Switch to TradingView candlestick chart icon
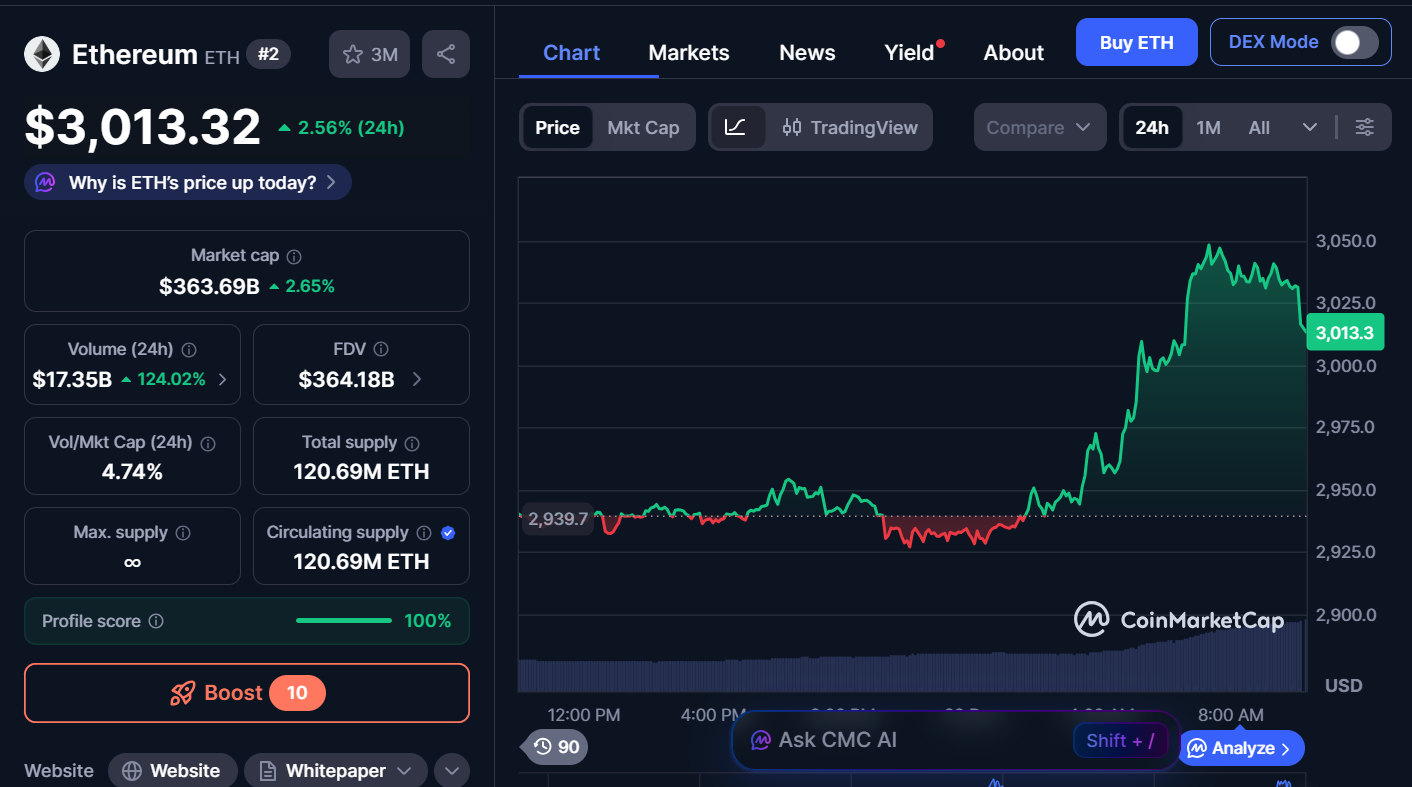1412x787 pixels. (x=792, y=127)
